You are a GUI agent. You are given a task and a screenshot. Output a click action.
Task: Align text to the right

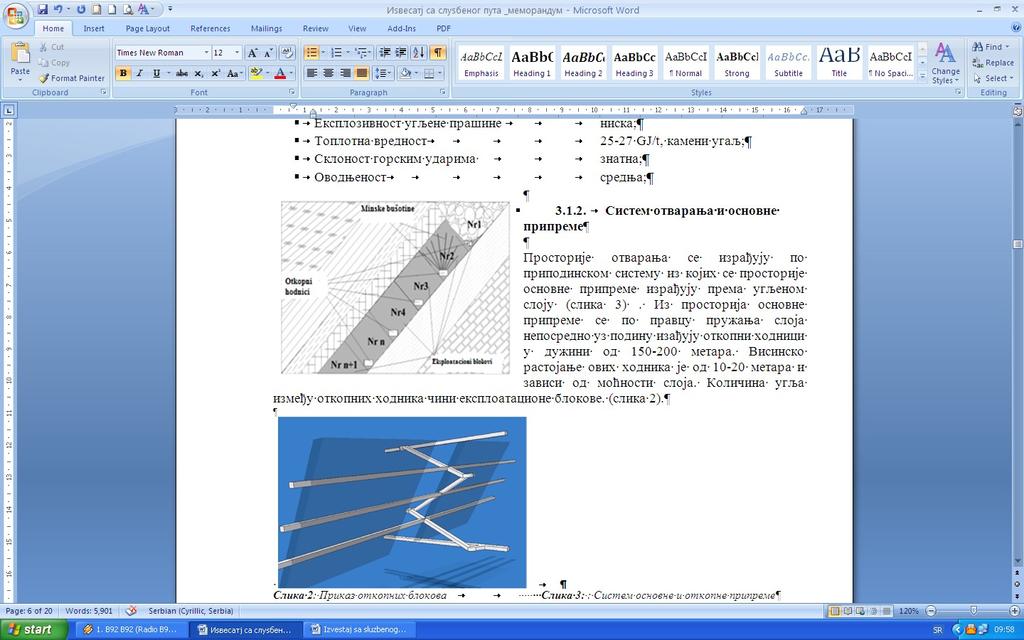(345, 73)
